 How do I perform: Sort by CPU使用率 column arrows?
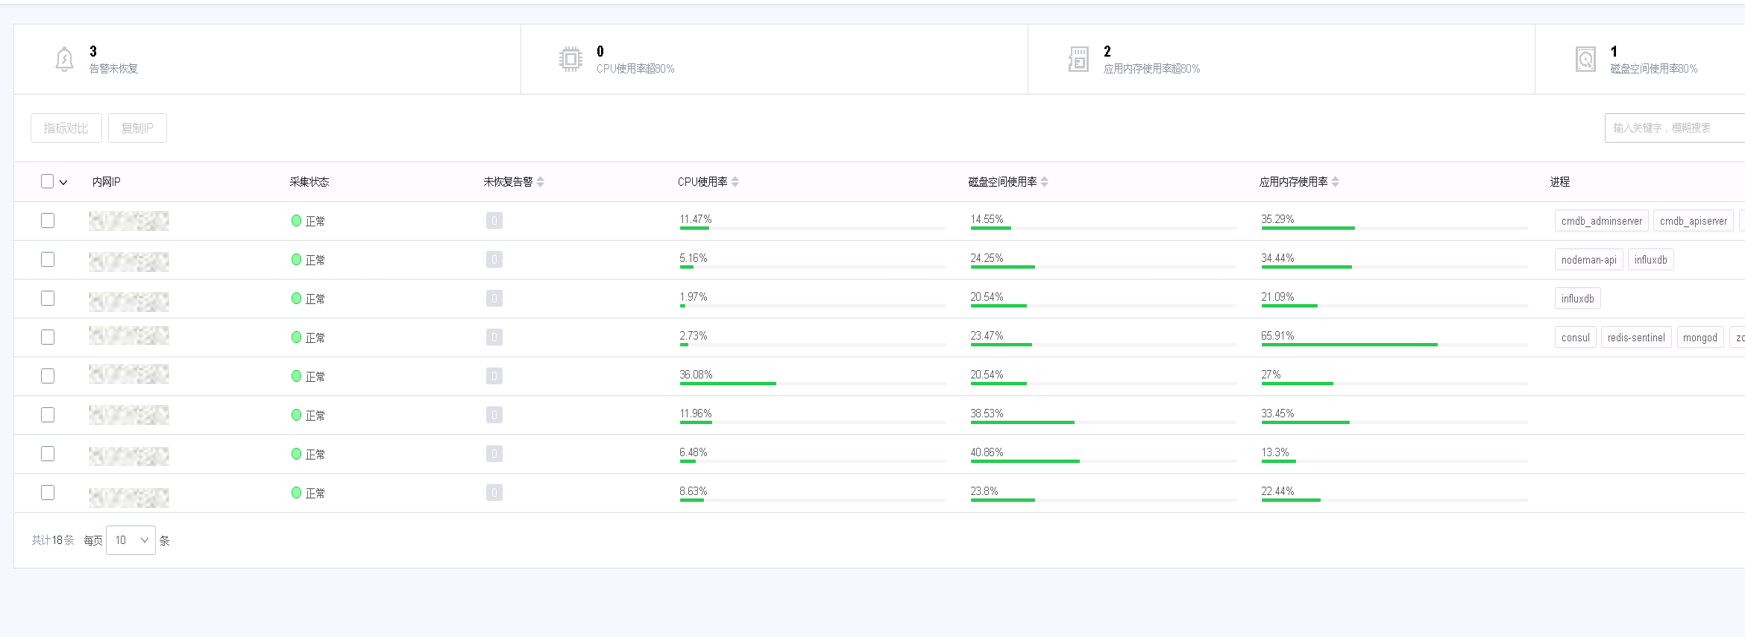(x=735, y=182)
